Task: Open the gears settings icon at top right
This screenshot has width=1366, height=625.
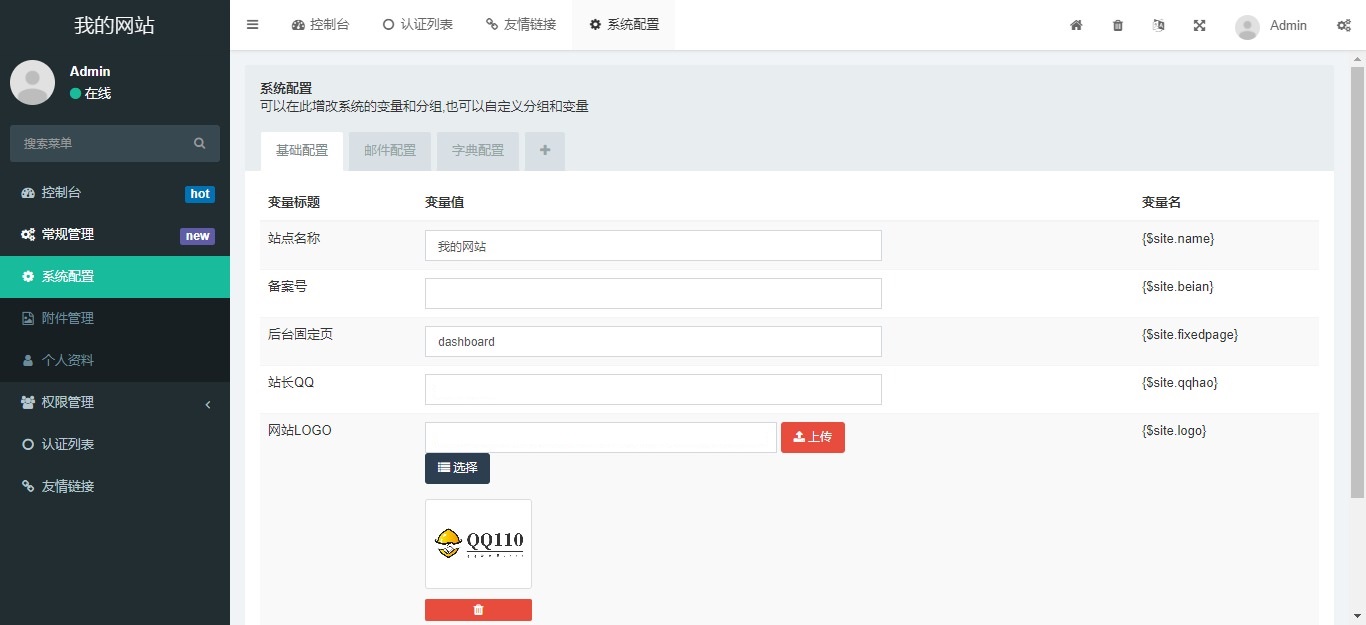Action: point(1344,25)
